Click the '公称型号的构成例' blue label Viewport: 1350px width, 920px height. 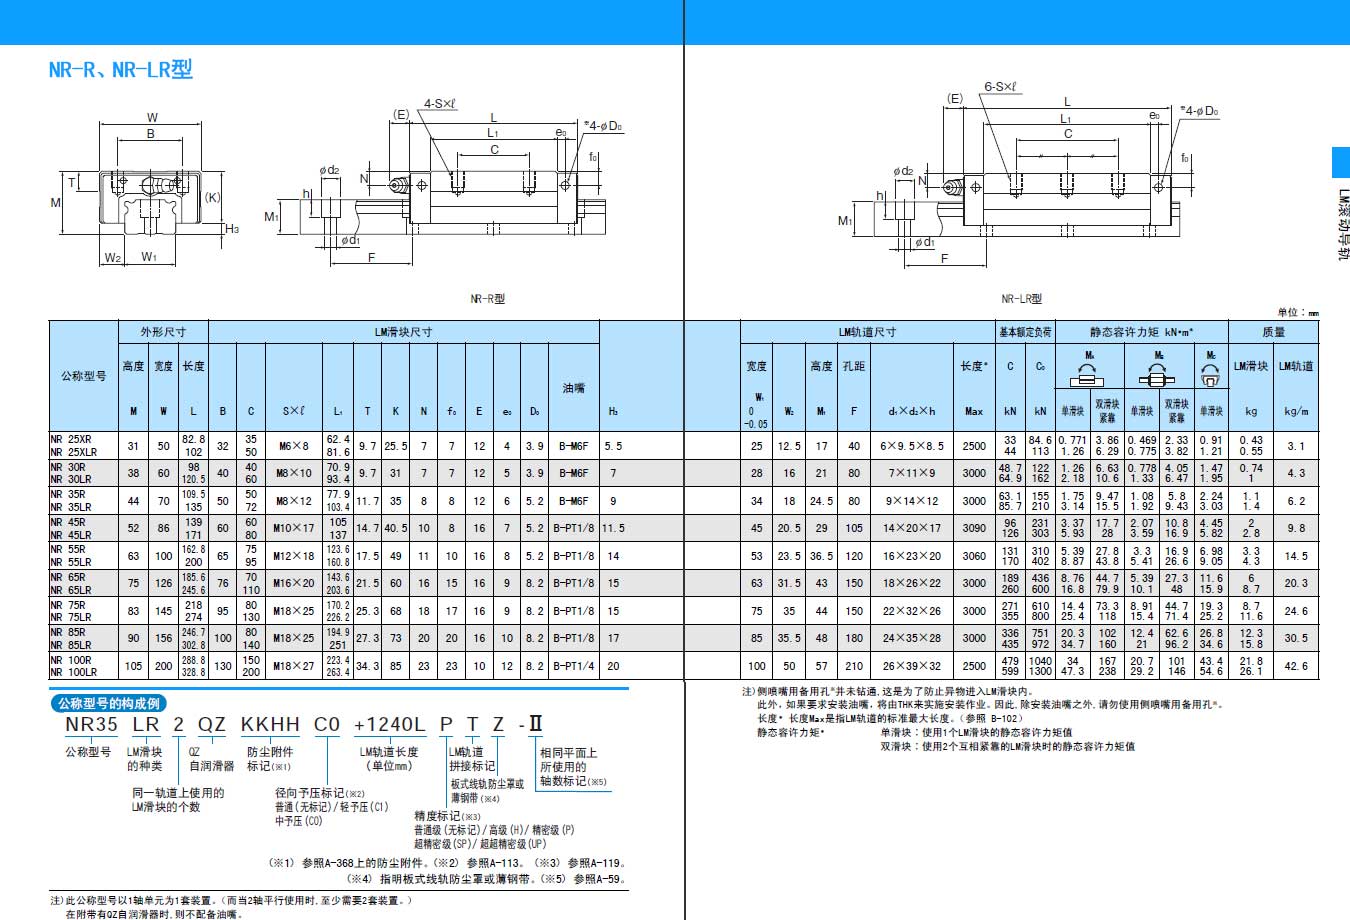[x=108, y=703]
